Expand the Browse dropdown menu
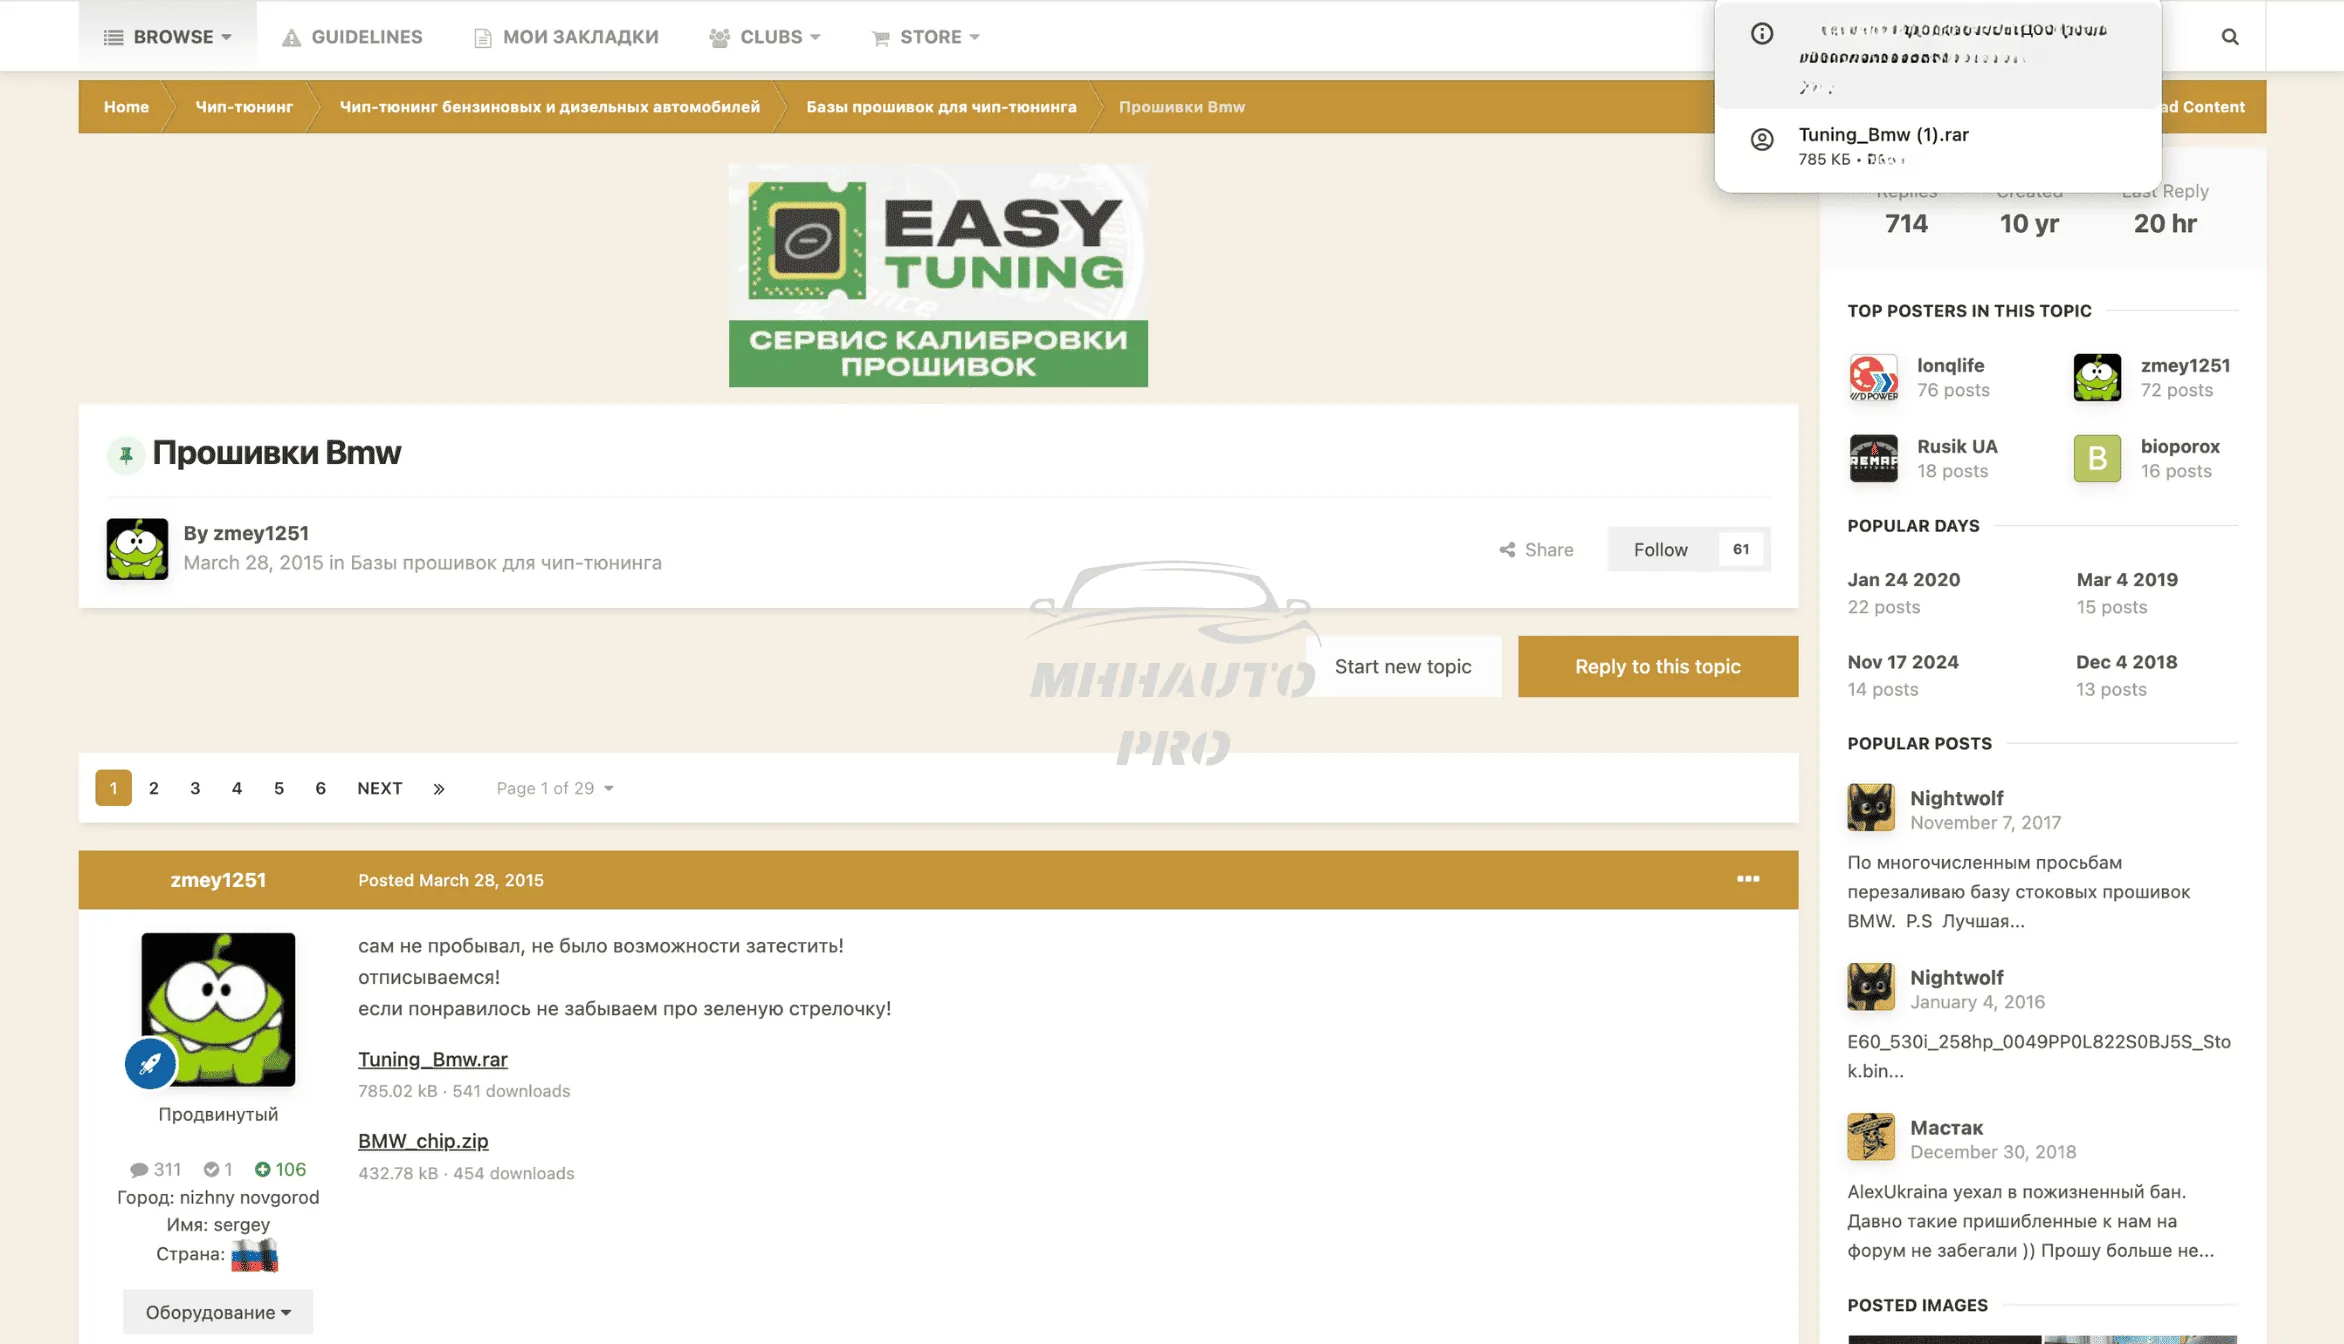The image size is (2344, 1344). tap(168, 37)
